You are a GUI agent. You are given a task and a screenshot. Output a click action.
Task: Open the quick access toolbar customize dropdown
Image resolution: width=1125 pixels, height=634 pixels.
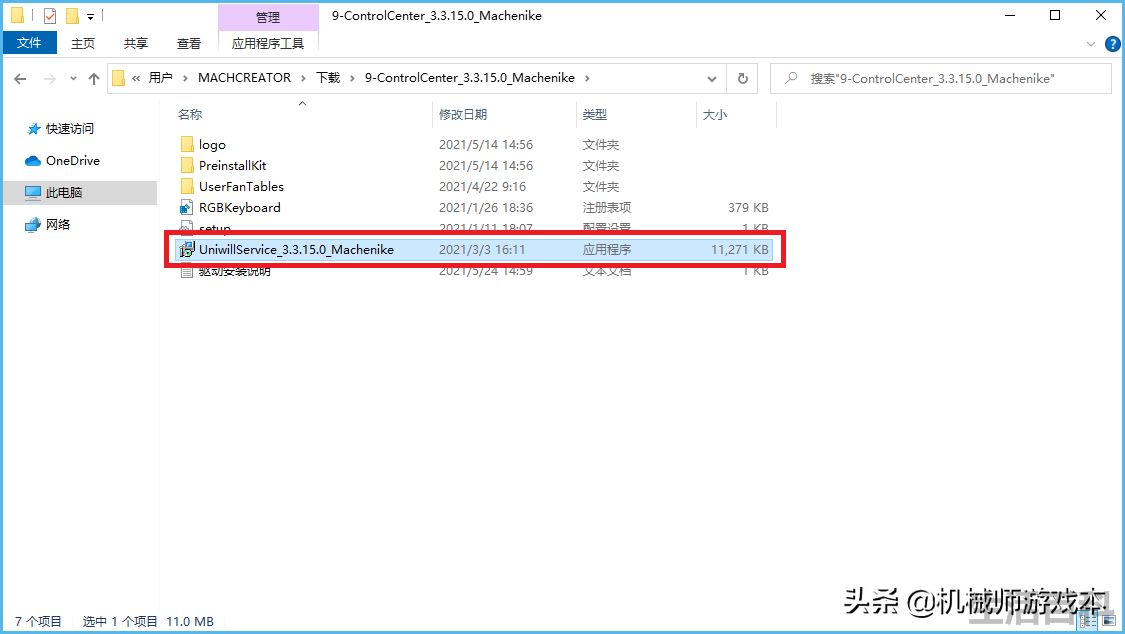pos(90,16)
